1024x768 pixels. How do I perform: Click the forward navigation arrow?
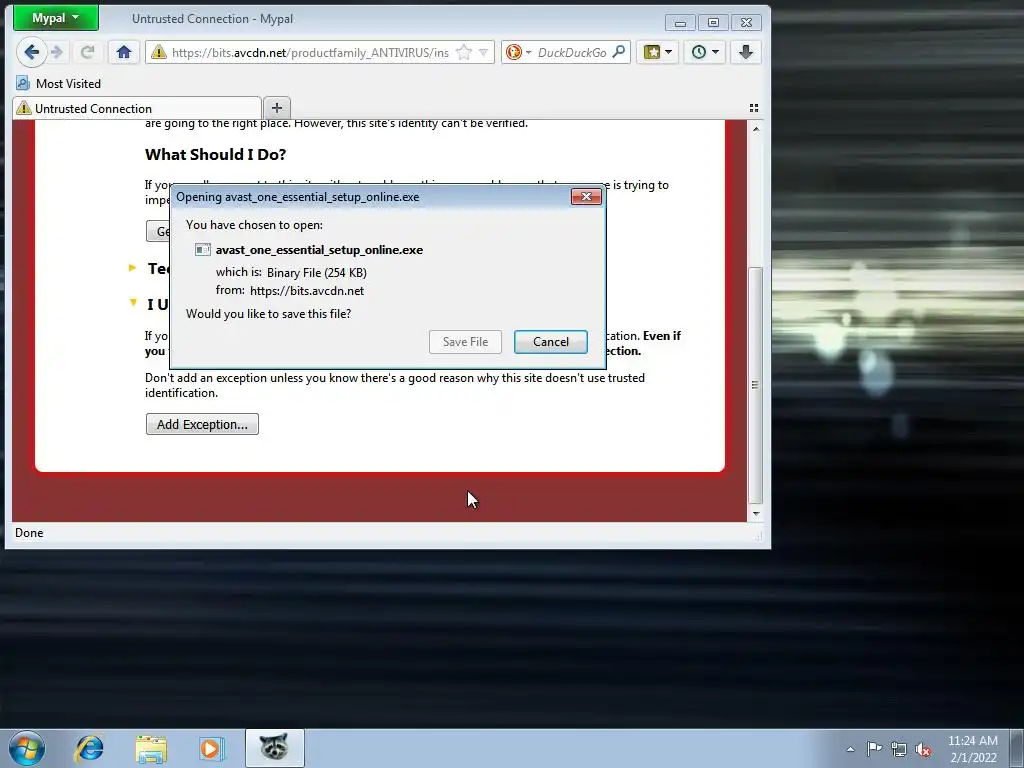point(57,52)
